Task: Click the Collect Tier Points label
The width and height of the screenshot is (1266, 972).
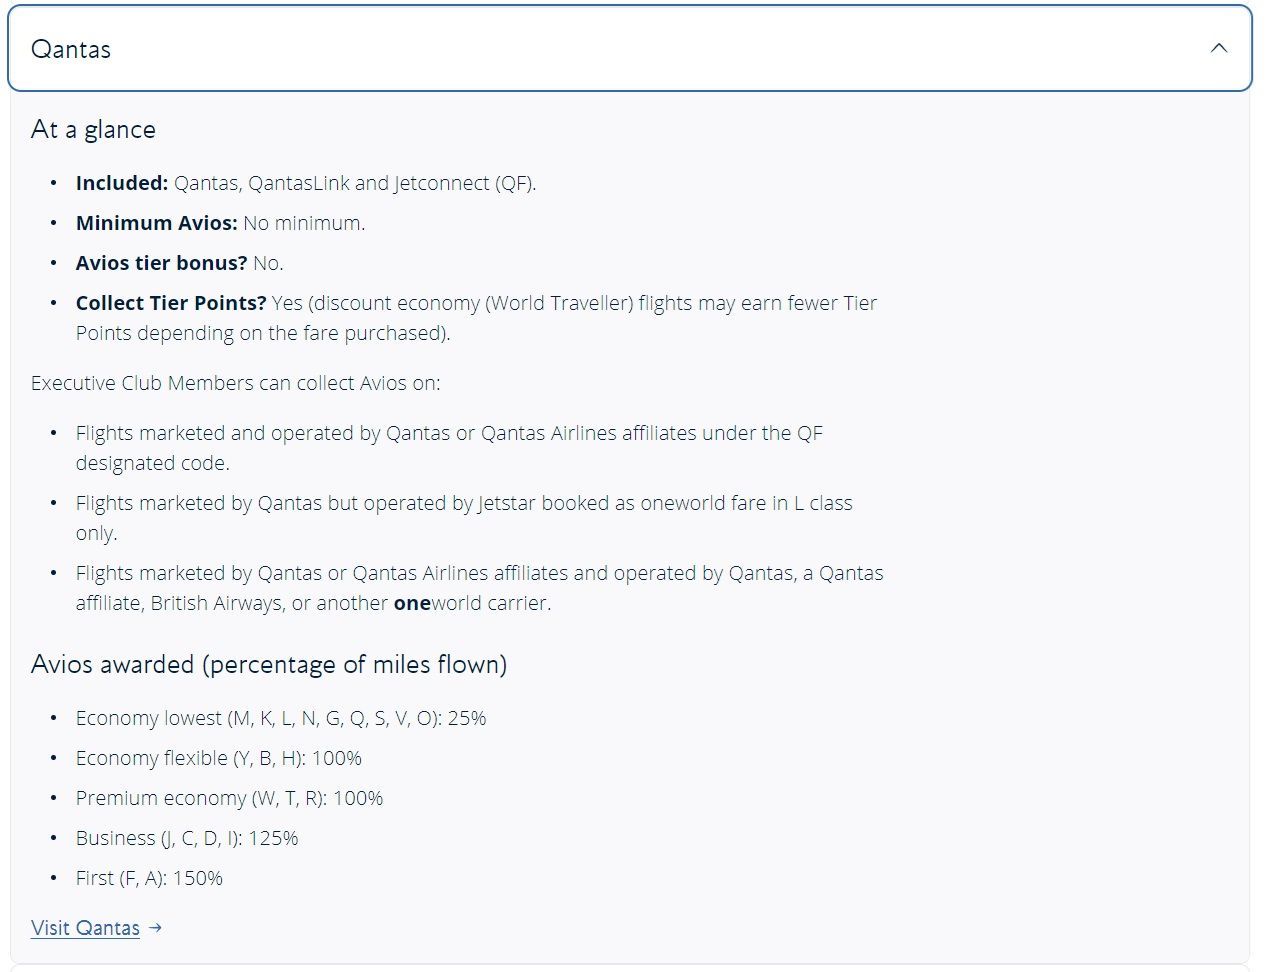Action: click(x=171, y=303)
